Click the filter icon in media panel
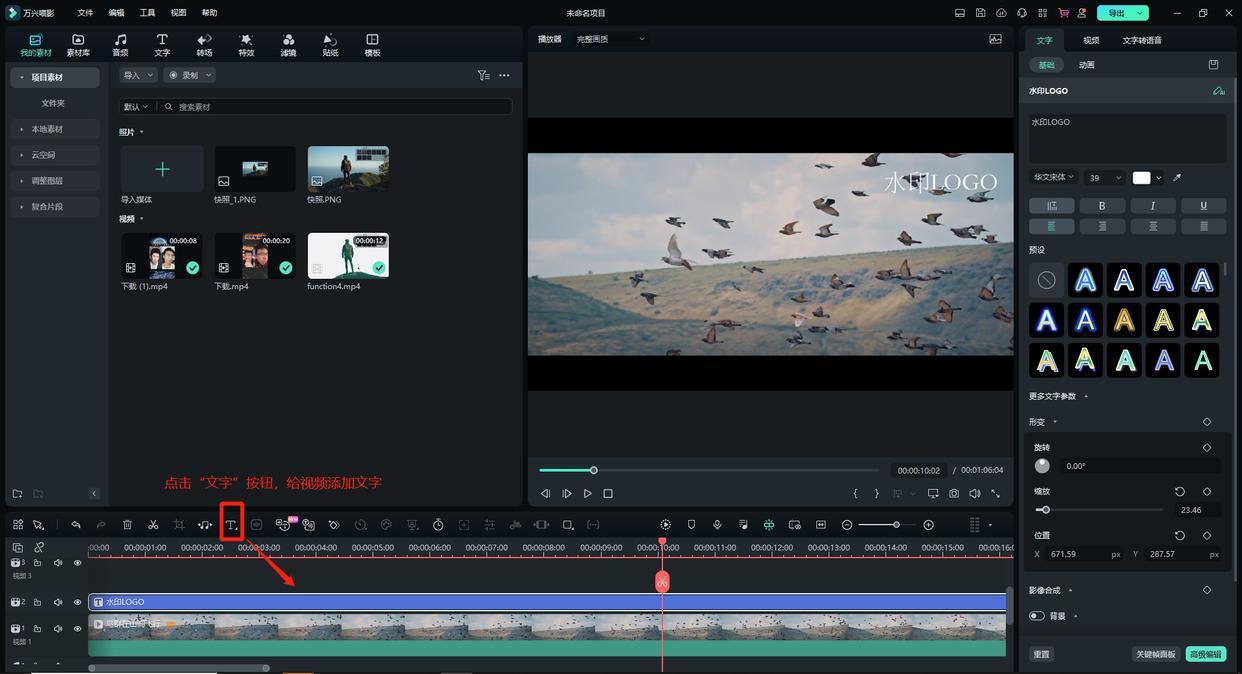Screen dimensions: 1242x674 tap(483, 75)
